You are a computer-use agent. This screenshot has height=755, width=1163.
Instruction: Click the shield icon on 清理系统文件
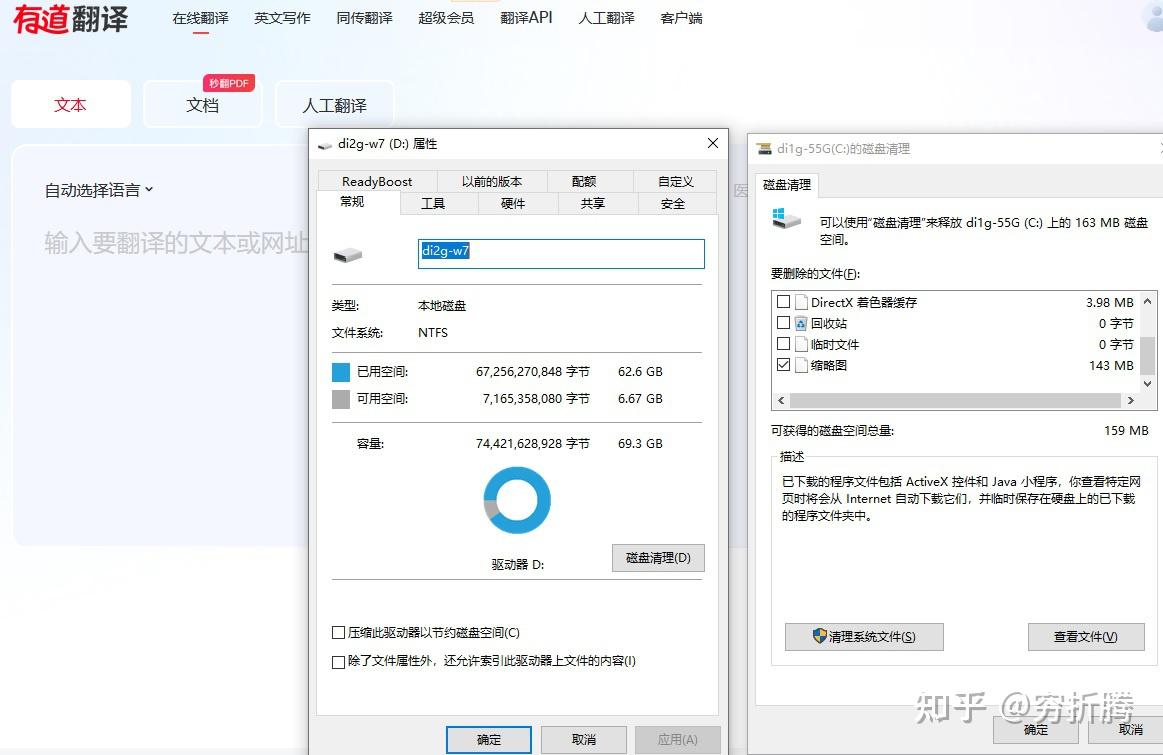click(820, 636)
